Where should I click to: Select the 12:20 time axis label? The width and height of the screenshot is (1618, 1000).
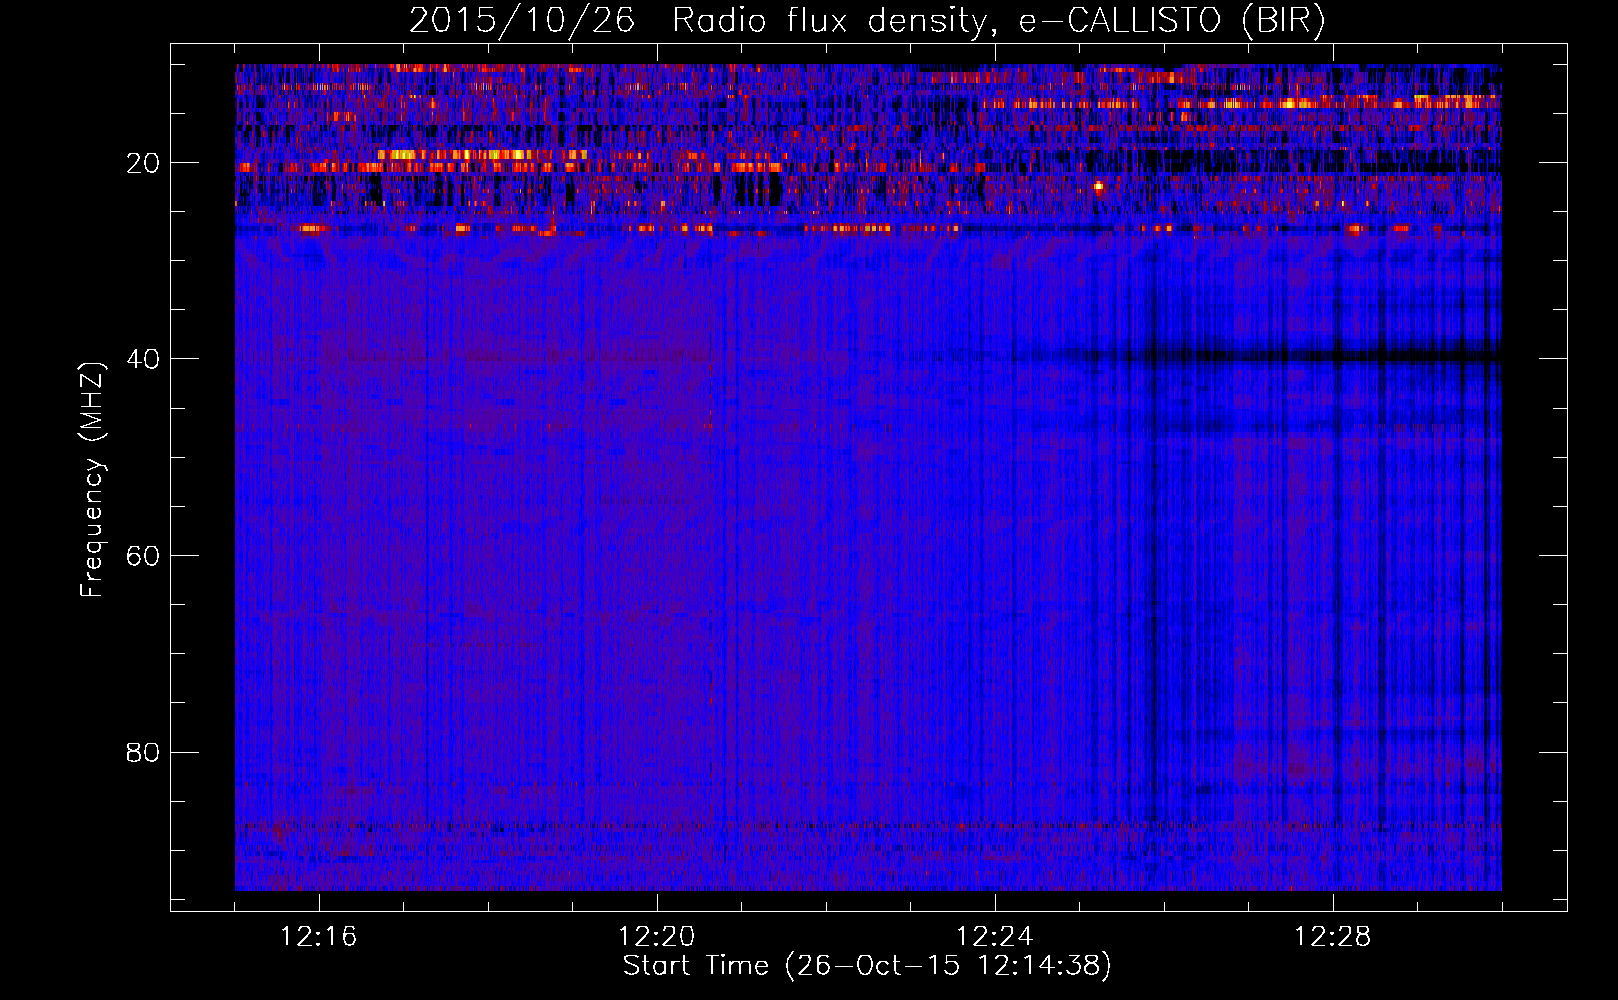pos(657,937)
